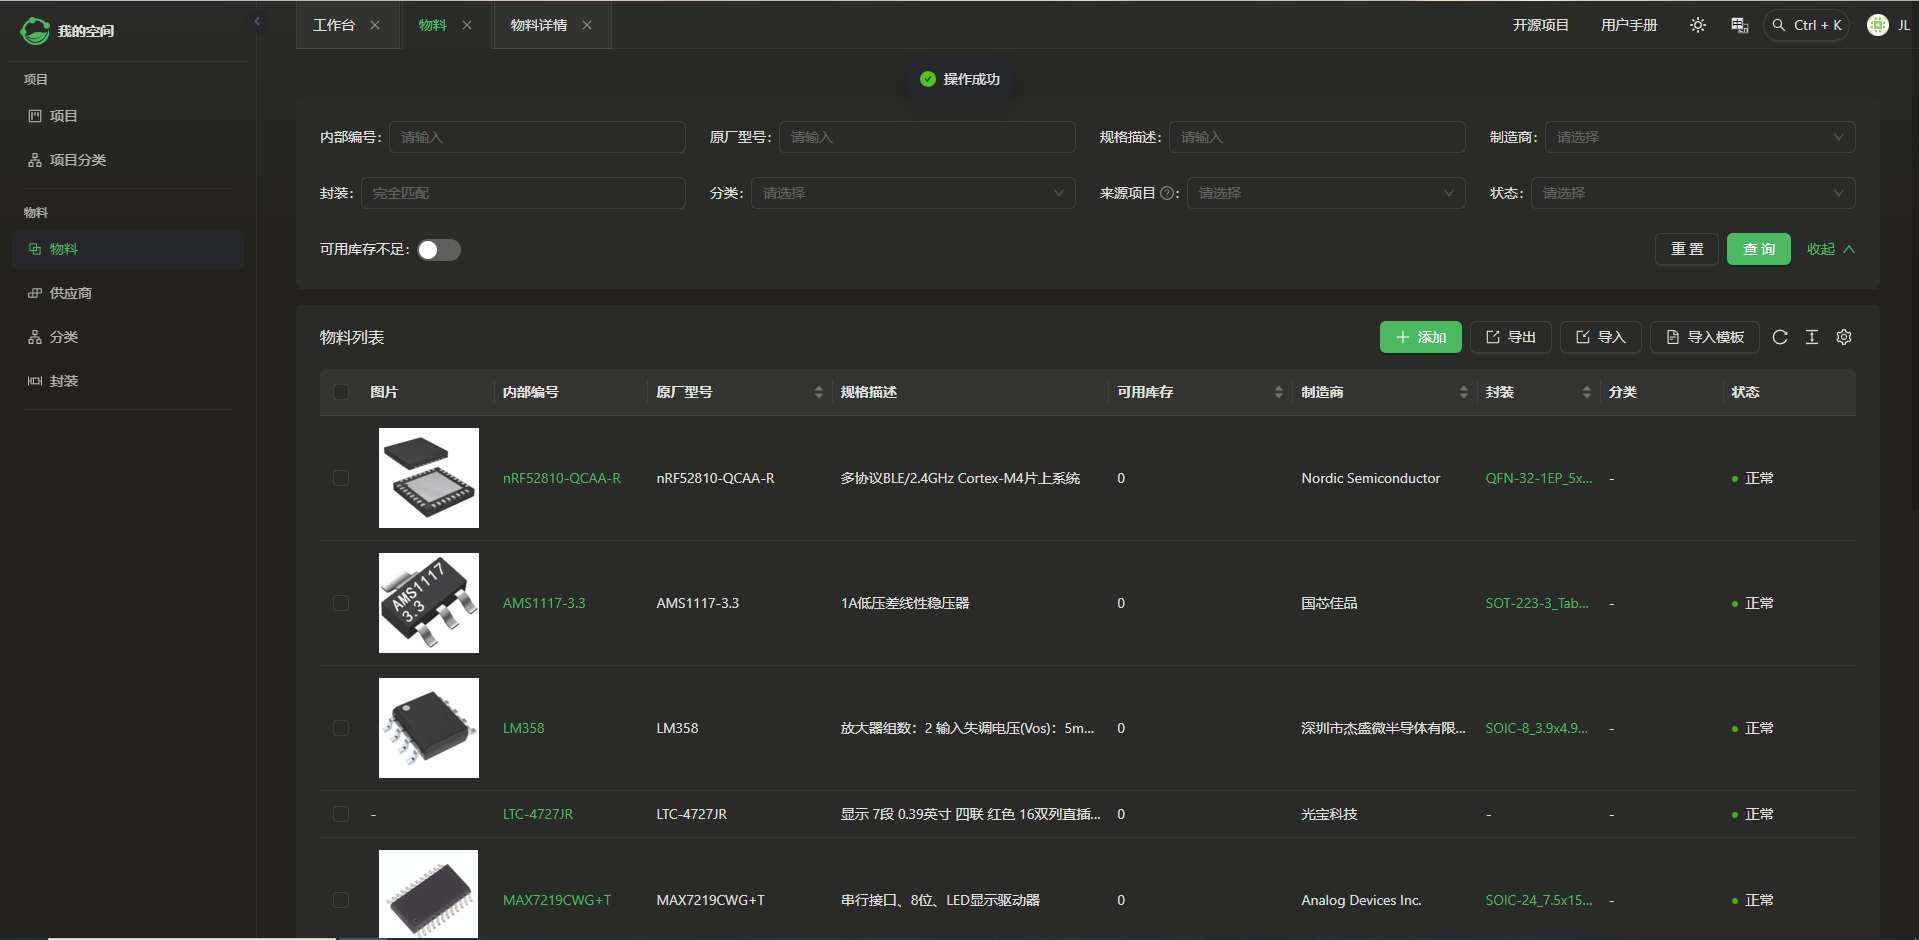Screen dimensions: 1919x940
Task: Toggle the 可用库存不足 switch
Action: tap(439, 250)
